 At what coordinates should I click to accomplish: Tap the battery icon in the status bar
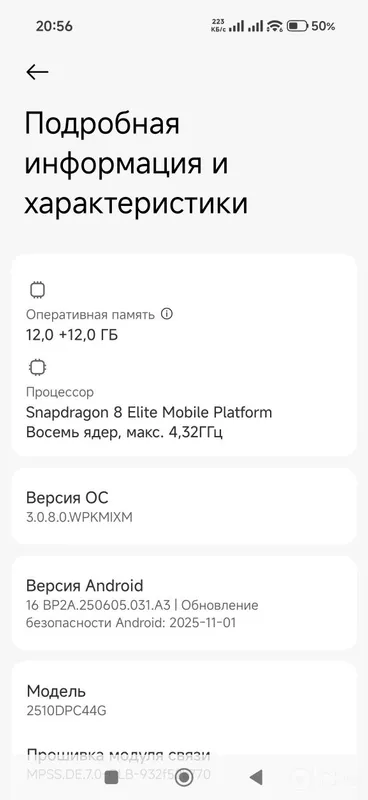tap(297, 26)
